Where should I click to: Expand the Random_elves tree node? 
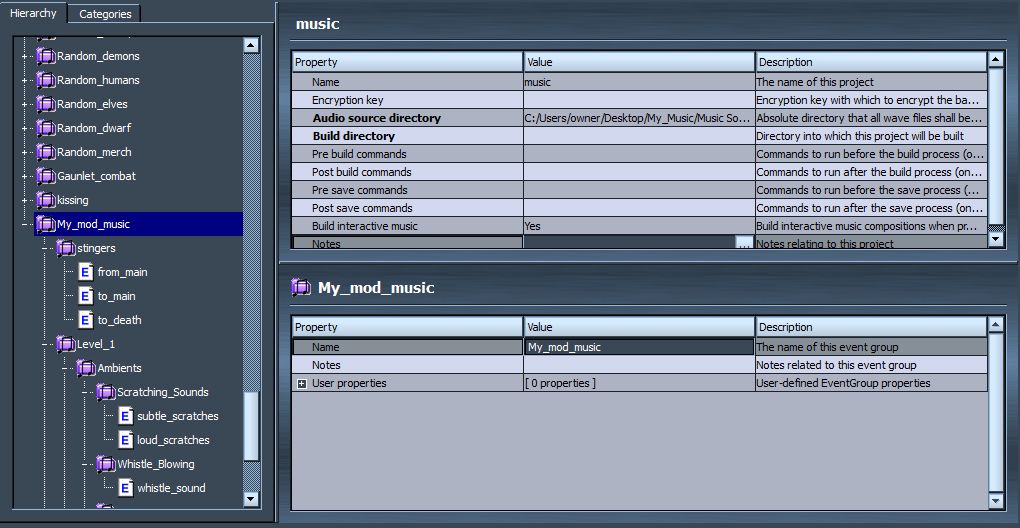tap(25, 104)
